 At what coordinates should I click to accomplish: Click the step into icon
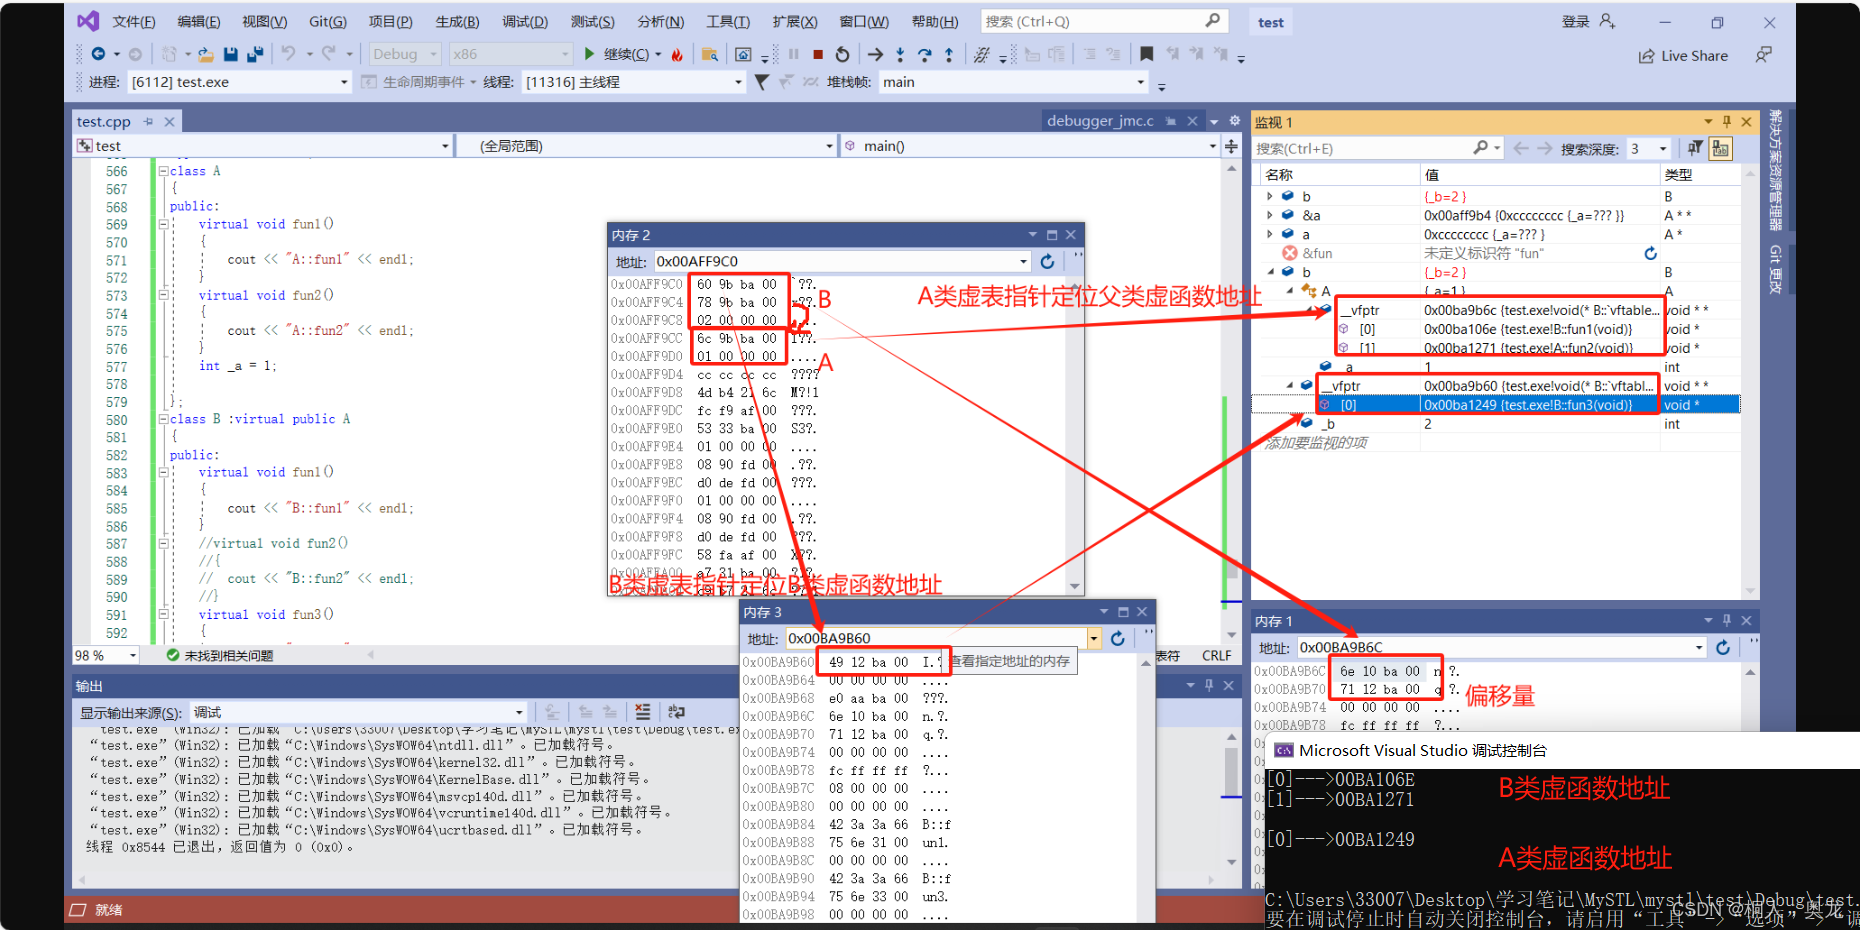(x=900, y=54)
